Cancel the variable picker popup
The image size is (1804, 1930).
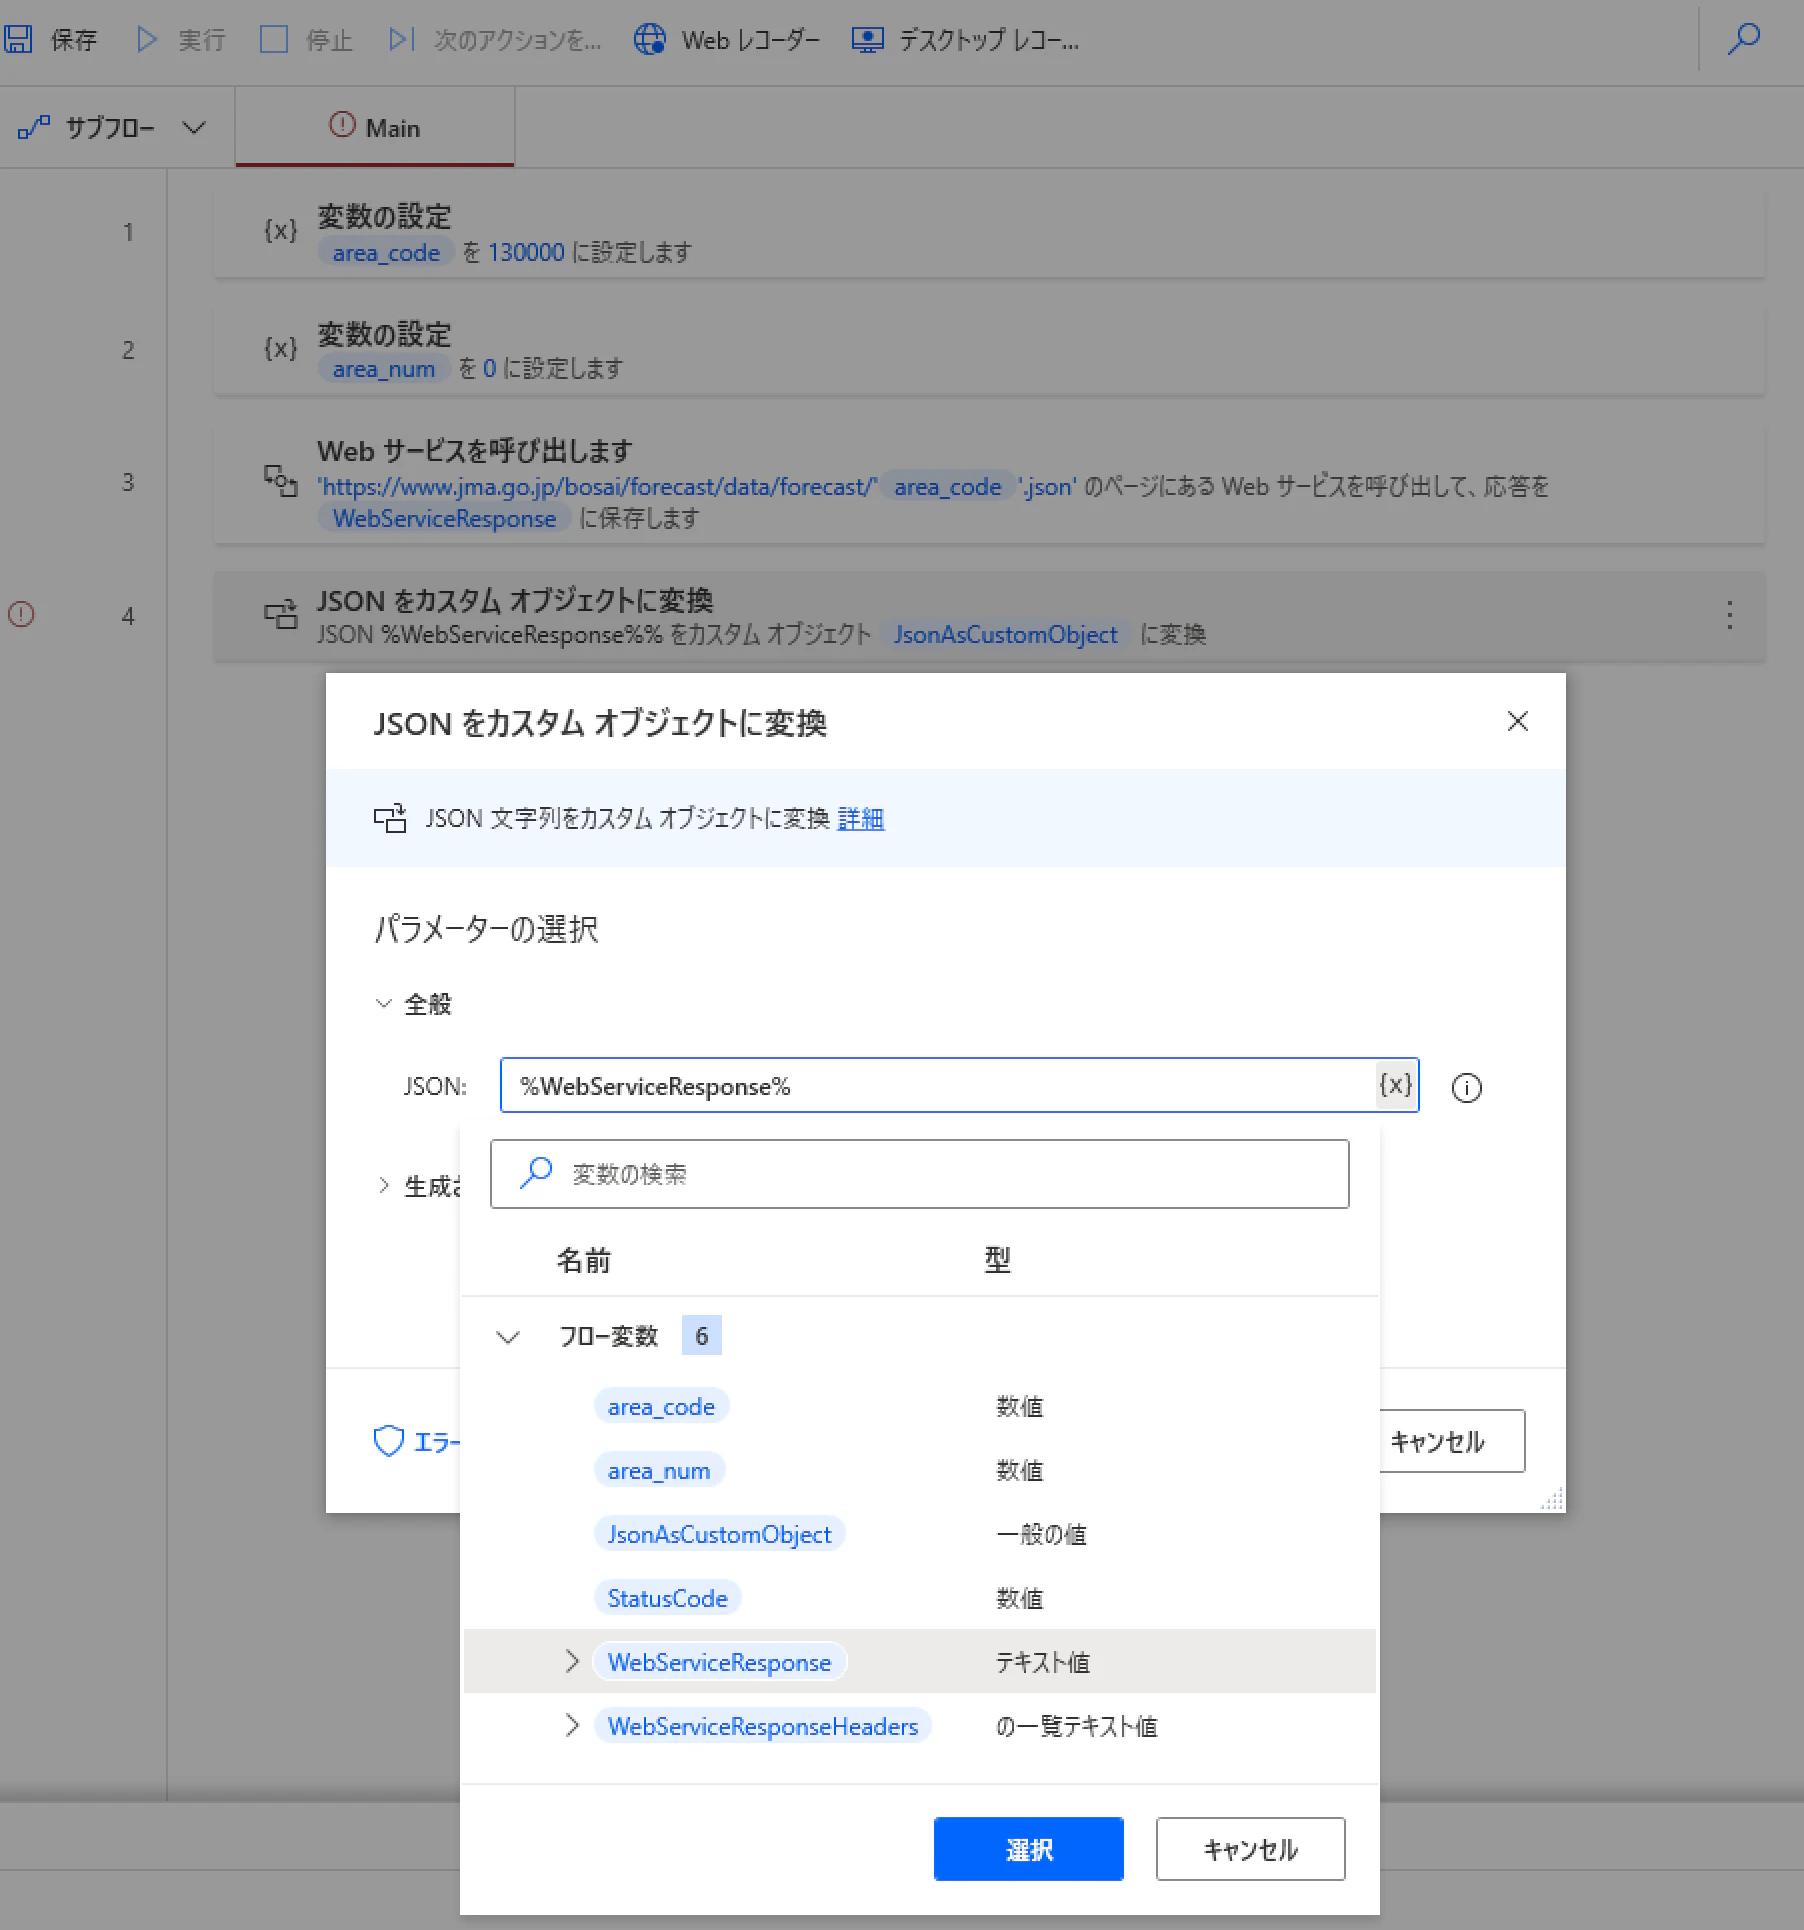coord(1251,1849)
